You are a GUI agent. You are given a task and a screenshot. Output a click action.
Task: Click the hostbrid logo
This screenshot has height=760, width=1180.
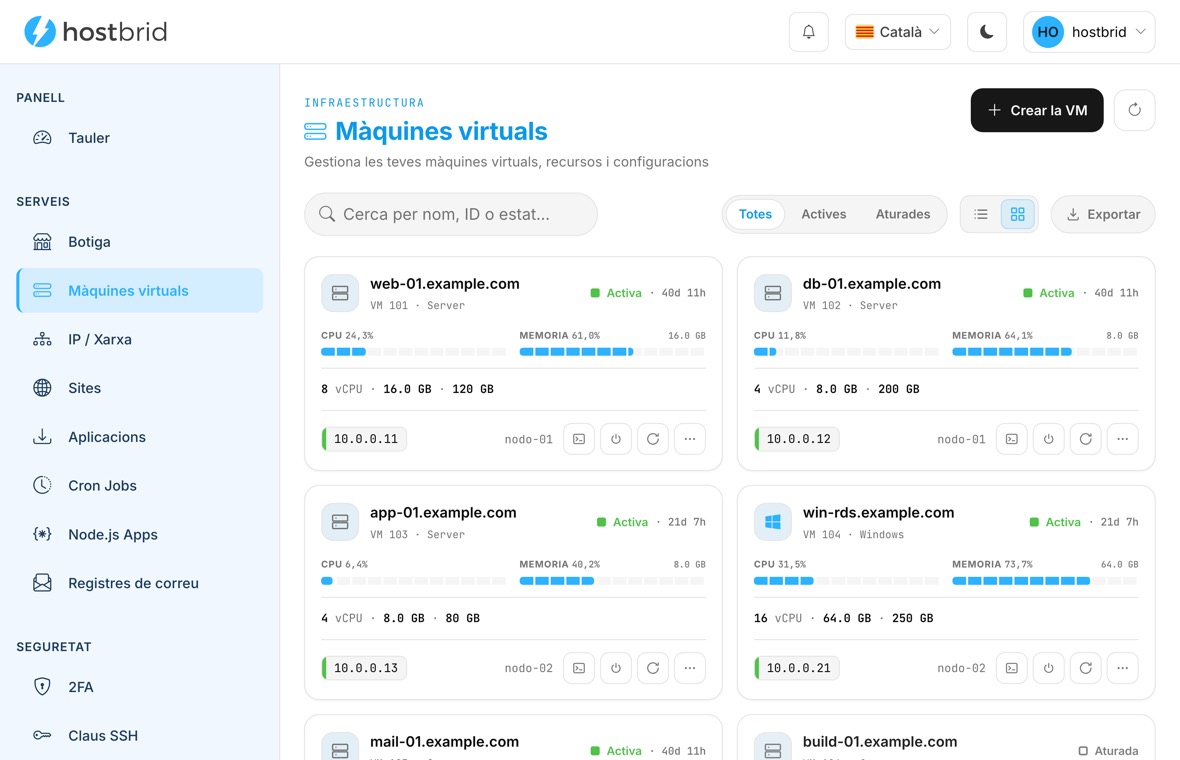click(x=96, y=32)
